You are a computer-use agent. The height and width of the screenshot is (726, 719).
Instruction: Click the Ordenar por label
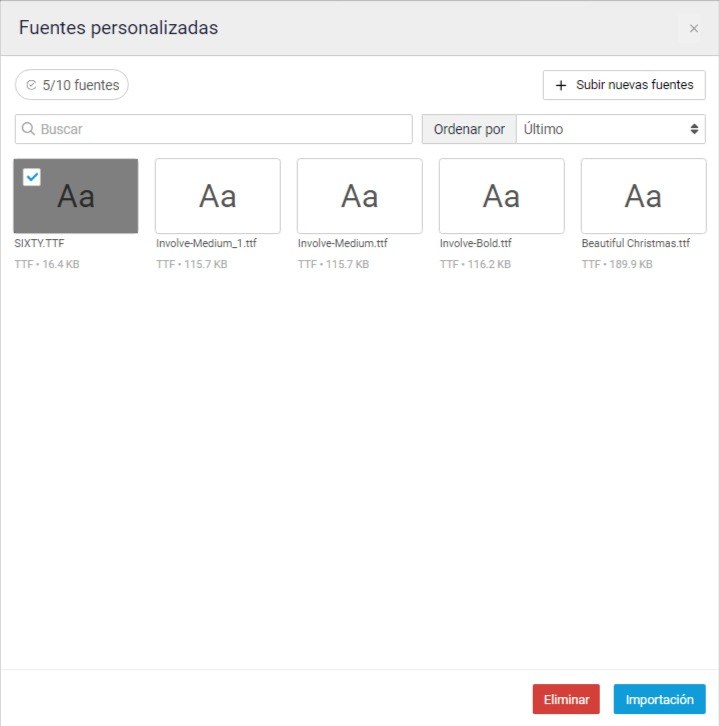[x=469, y=129]
